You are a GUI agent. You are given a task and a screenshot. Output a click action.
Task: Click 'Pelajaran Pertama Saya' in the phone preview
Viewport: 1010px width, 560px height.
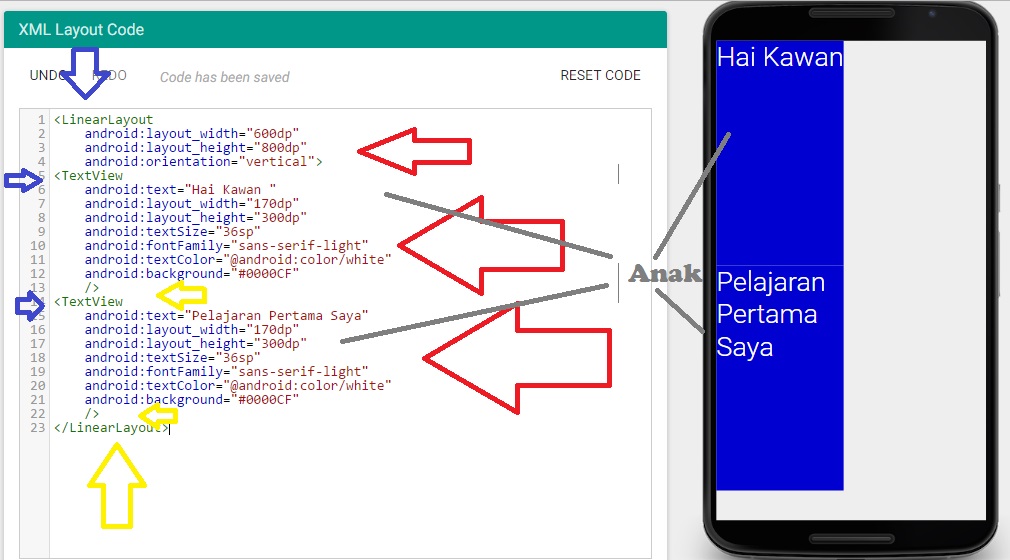pyautogui.click(x=770, y=314)
